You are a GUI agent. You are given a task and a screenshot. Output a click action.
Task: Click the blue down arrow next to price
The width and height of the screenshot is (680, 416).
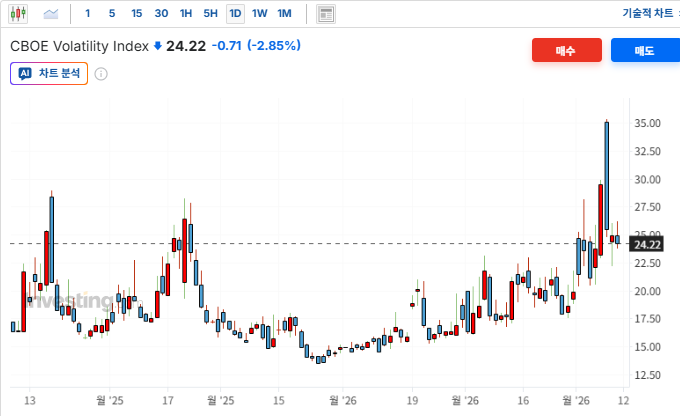pos(158,46)
